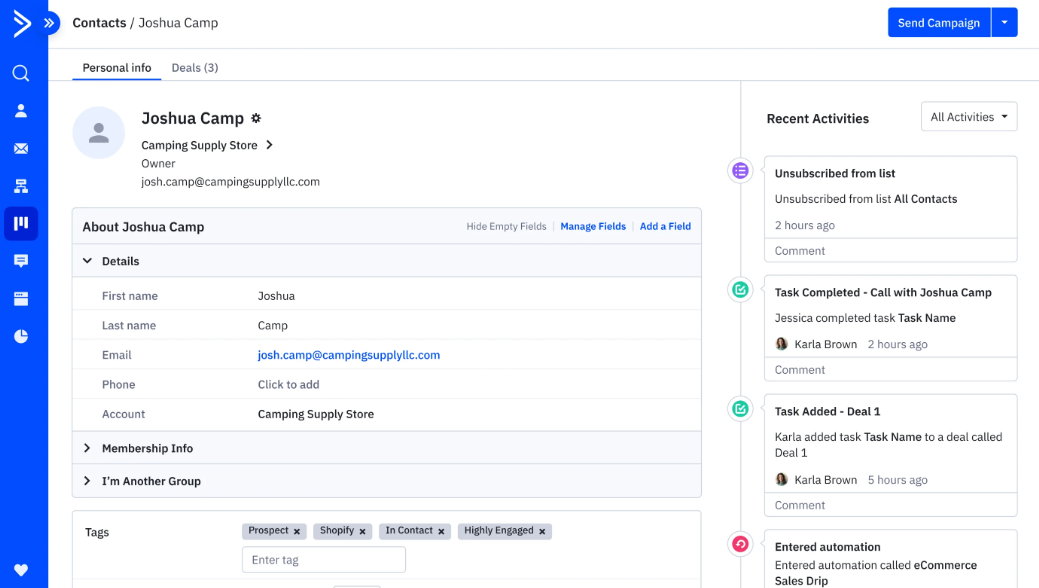Open Conversations via the chat bubble icon
Viewport: 1039px width, 588px height.
(22, 261)
